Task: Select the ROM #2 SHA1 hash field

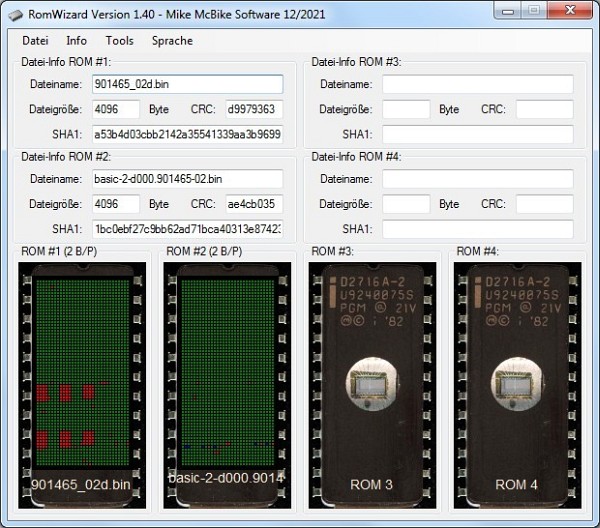Action: [x=186, y=229]
